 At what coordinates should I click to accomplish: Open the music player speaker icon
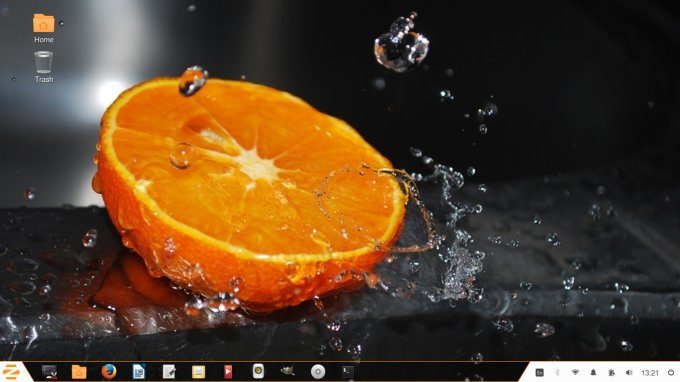258,371
